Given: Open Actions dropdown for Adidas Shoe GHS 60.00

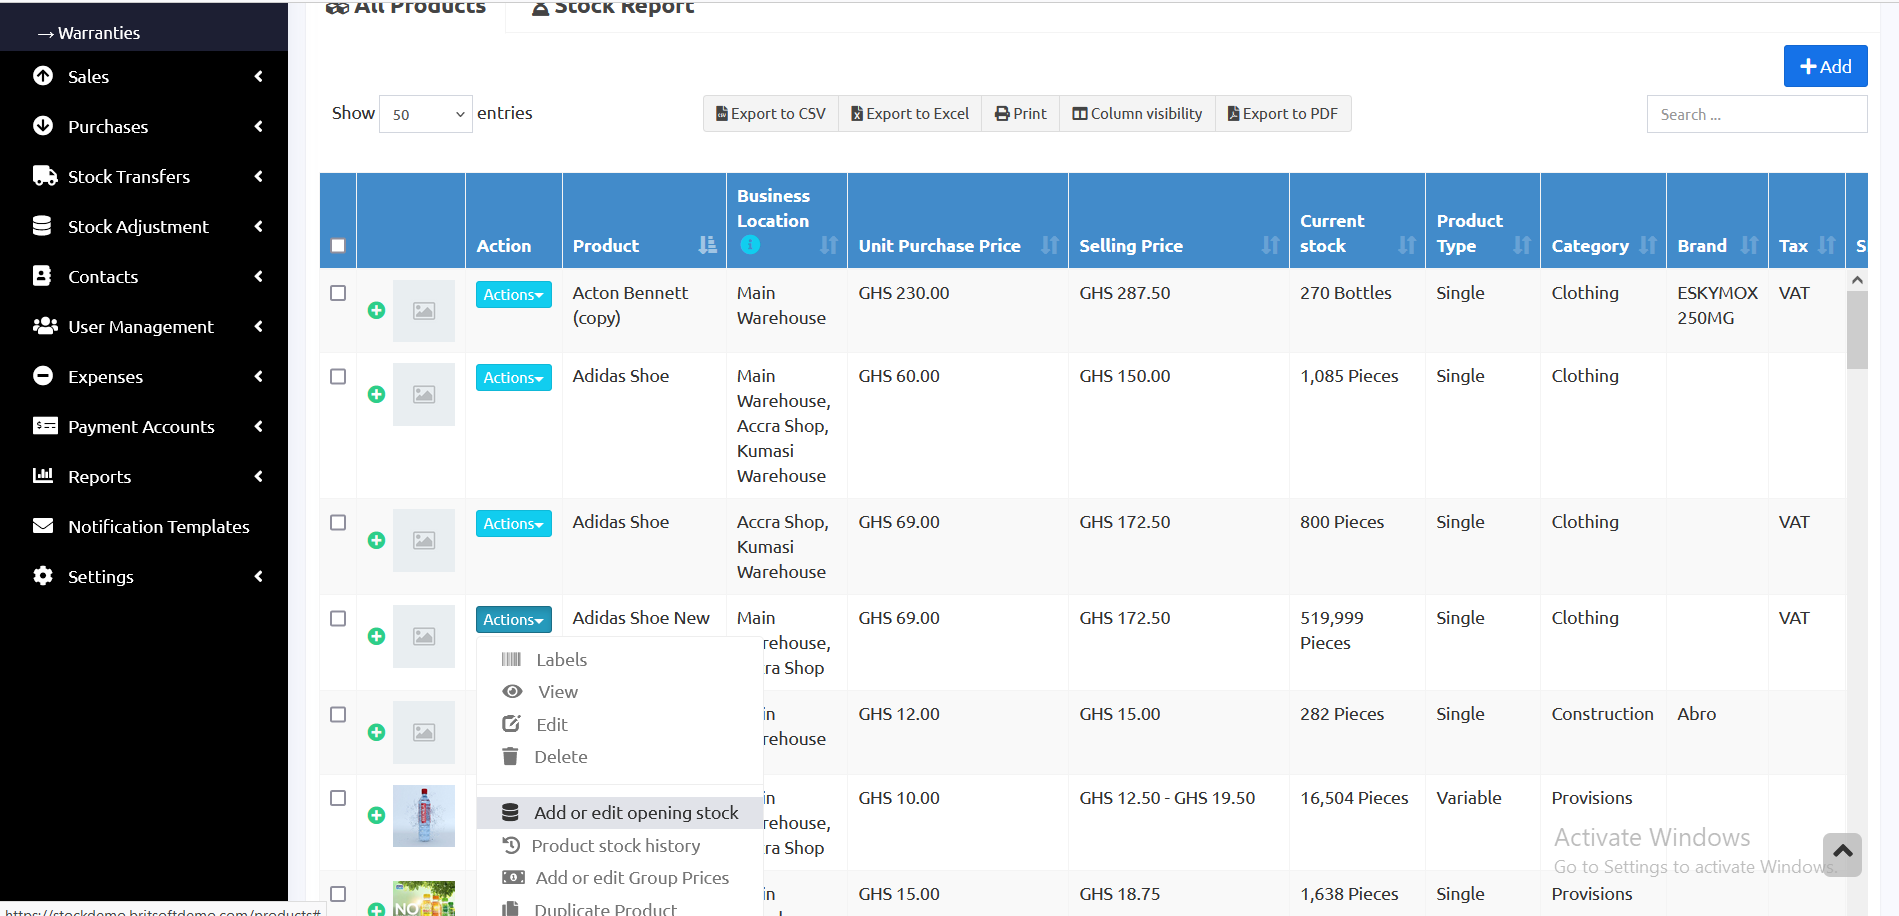Looking at the screenshot, I should (x=513, y=377).
